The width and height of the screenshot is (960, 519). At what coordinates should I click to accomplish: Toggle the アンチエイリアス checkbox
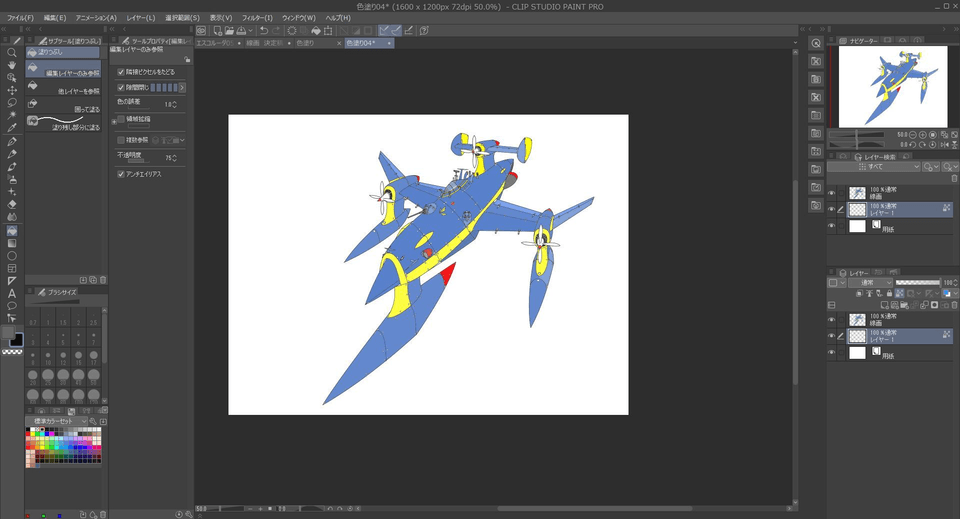(121, 174)
